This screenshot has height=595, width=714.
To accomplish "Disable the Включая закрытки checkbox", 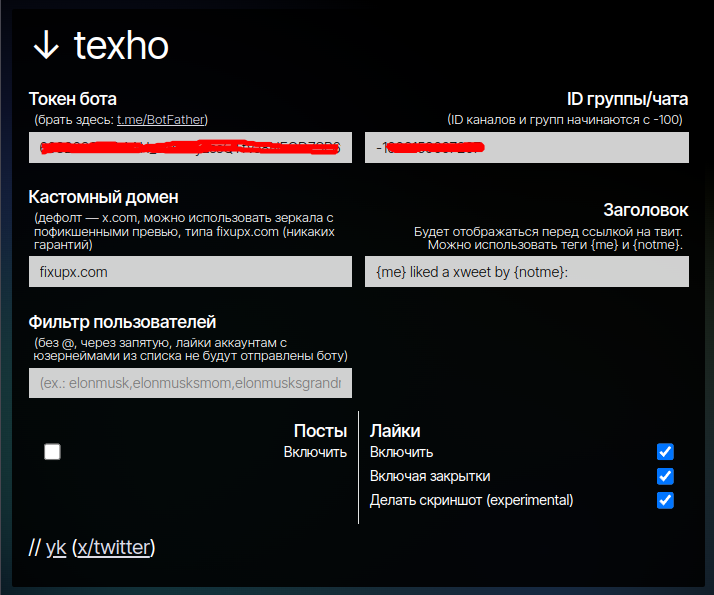I will 665,476.
